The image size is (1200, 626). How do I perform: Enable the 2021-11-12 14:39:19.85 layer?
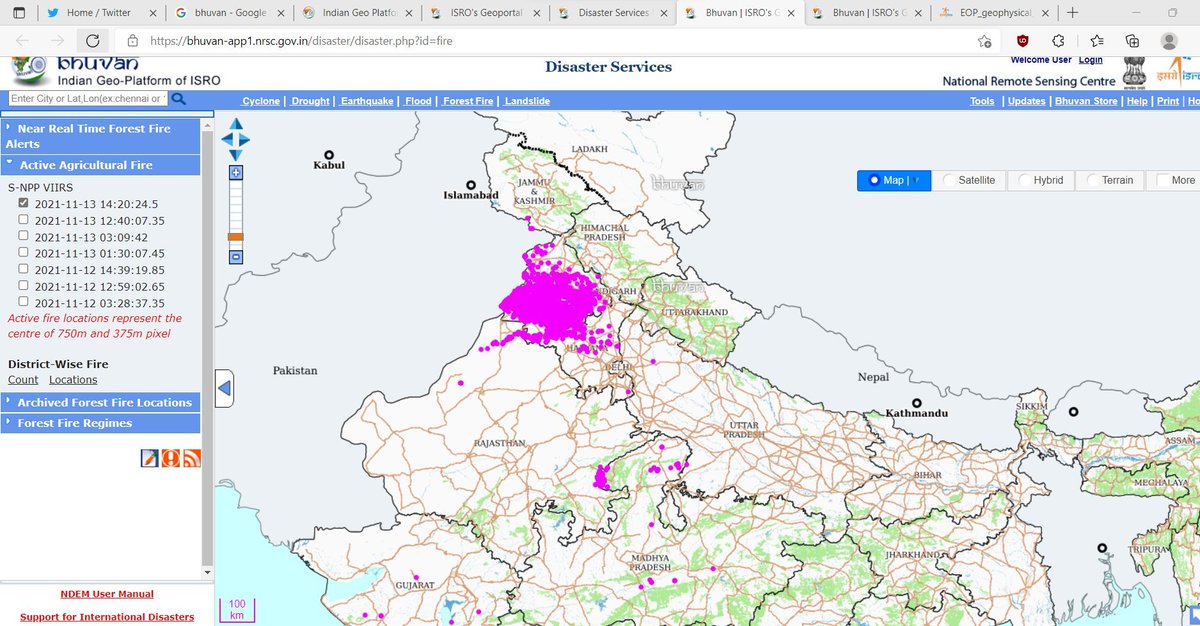(24, 269)
